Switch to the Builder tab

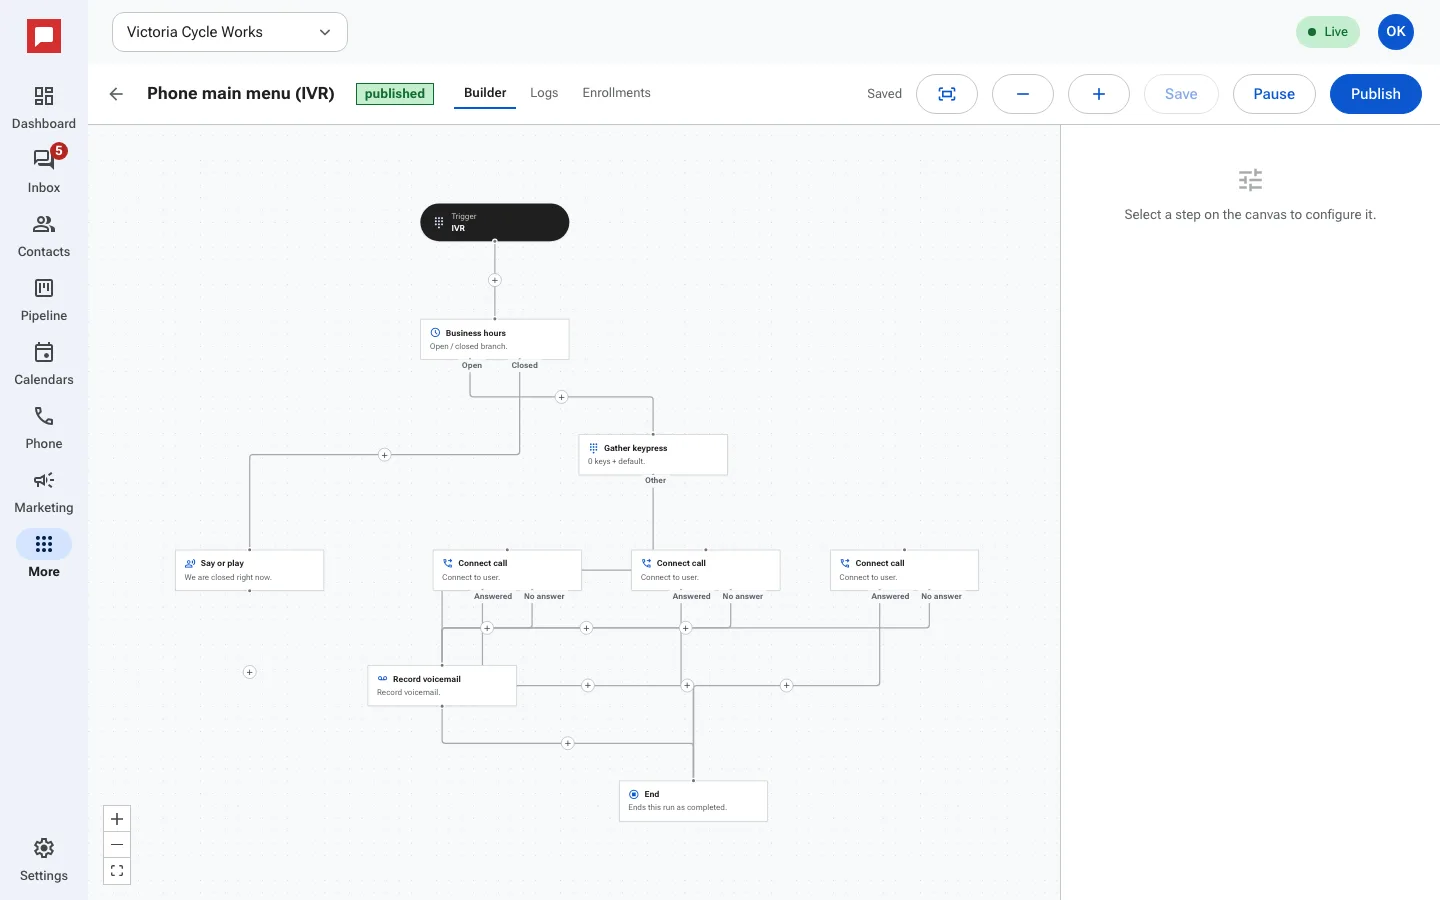pyautogui.click(x=485, y=93)
